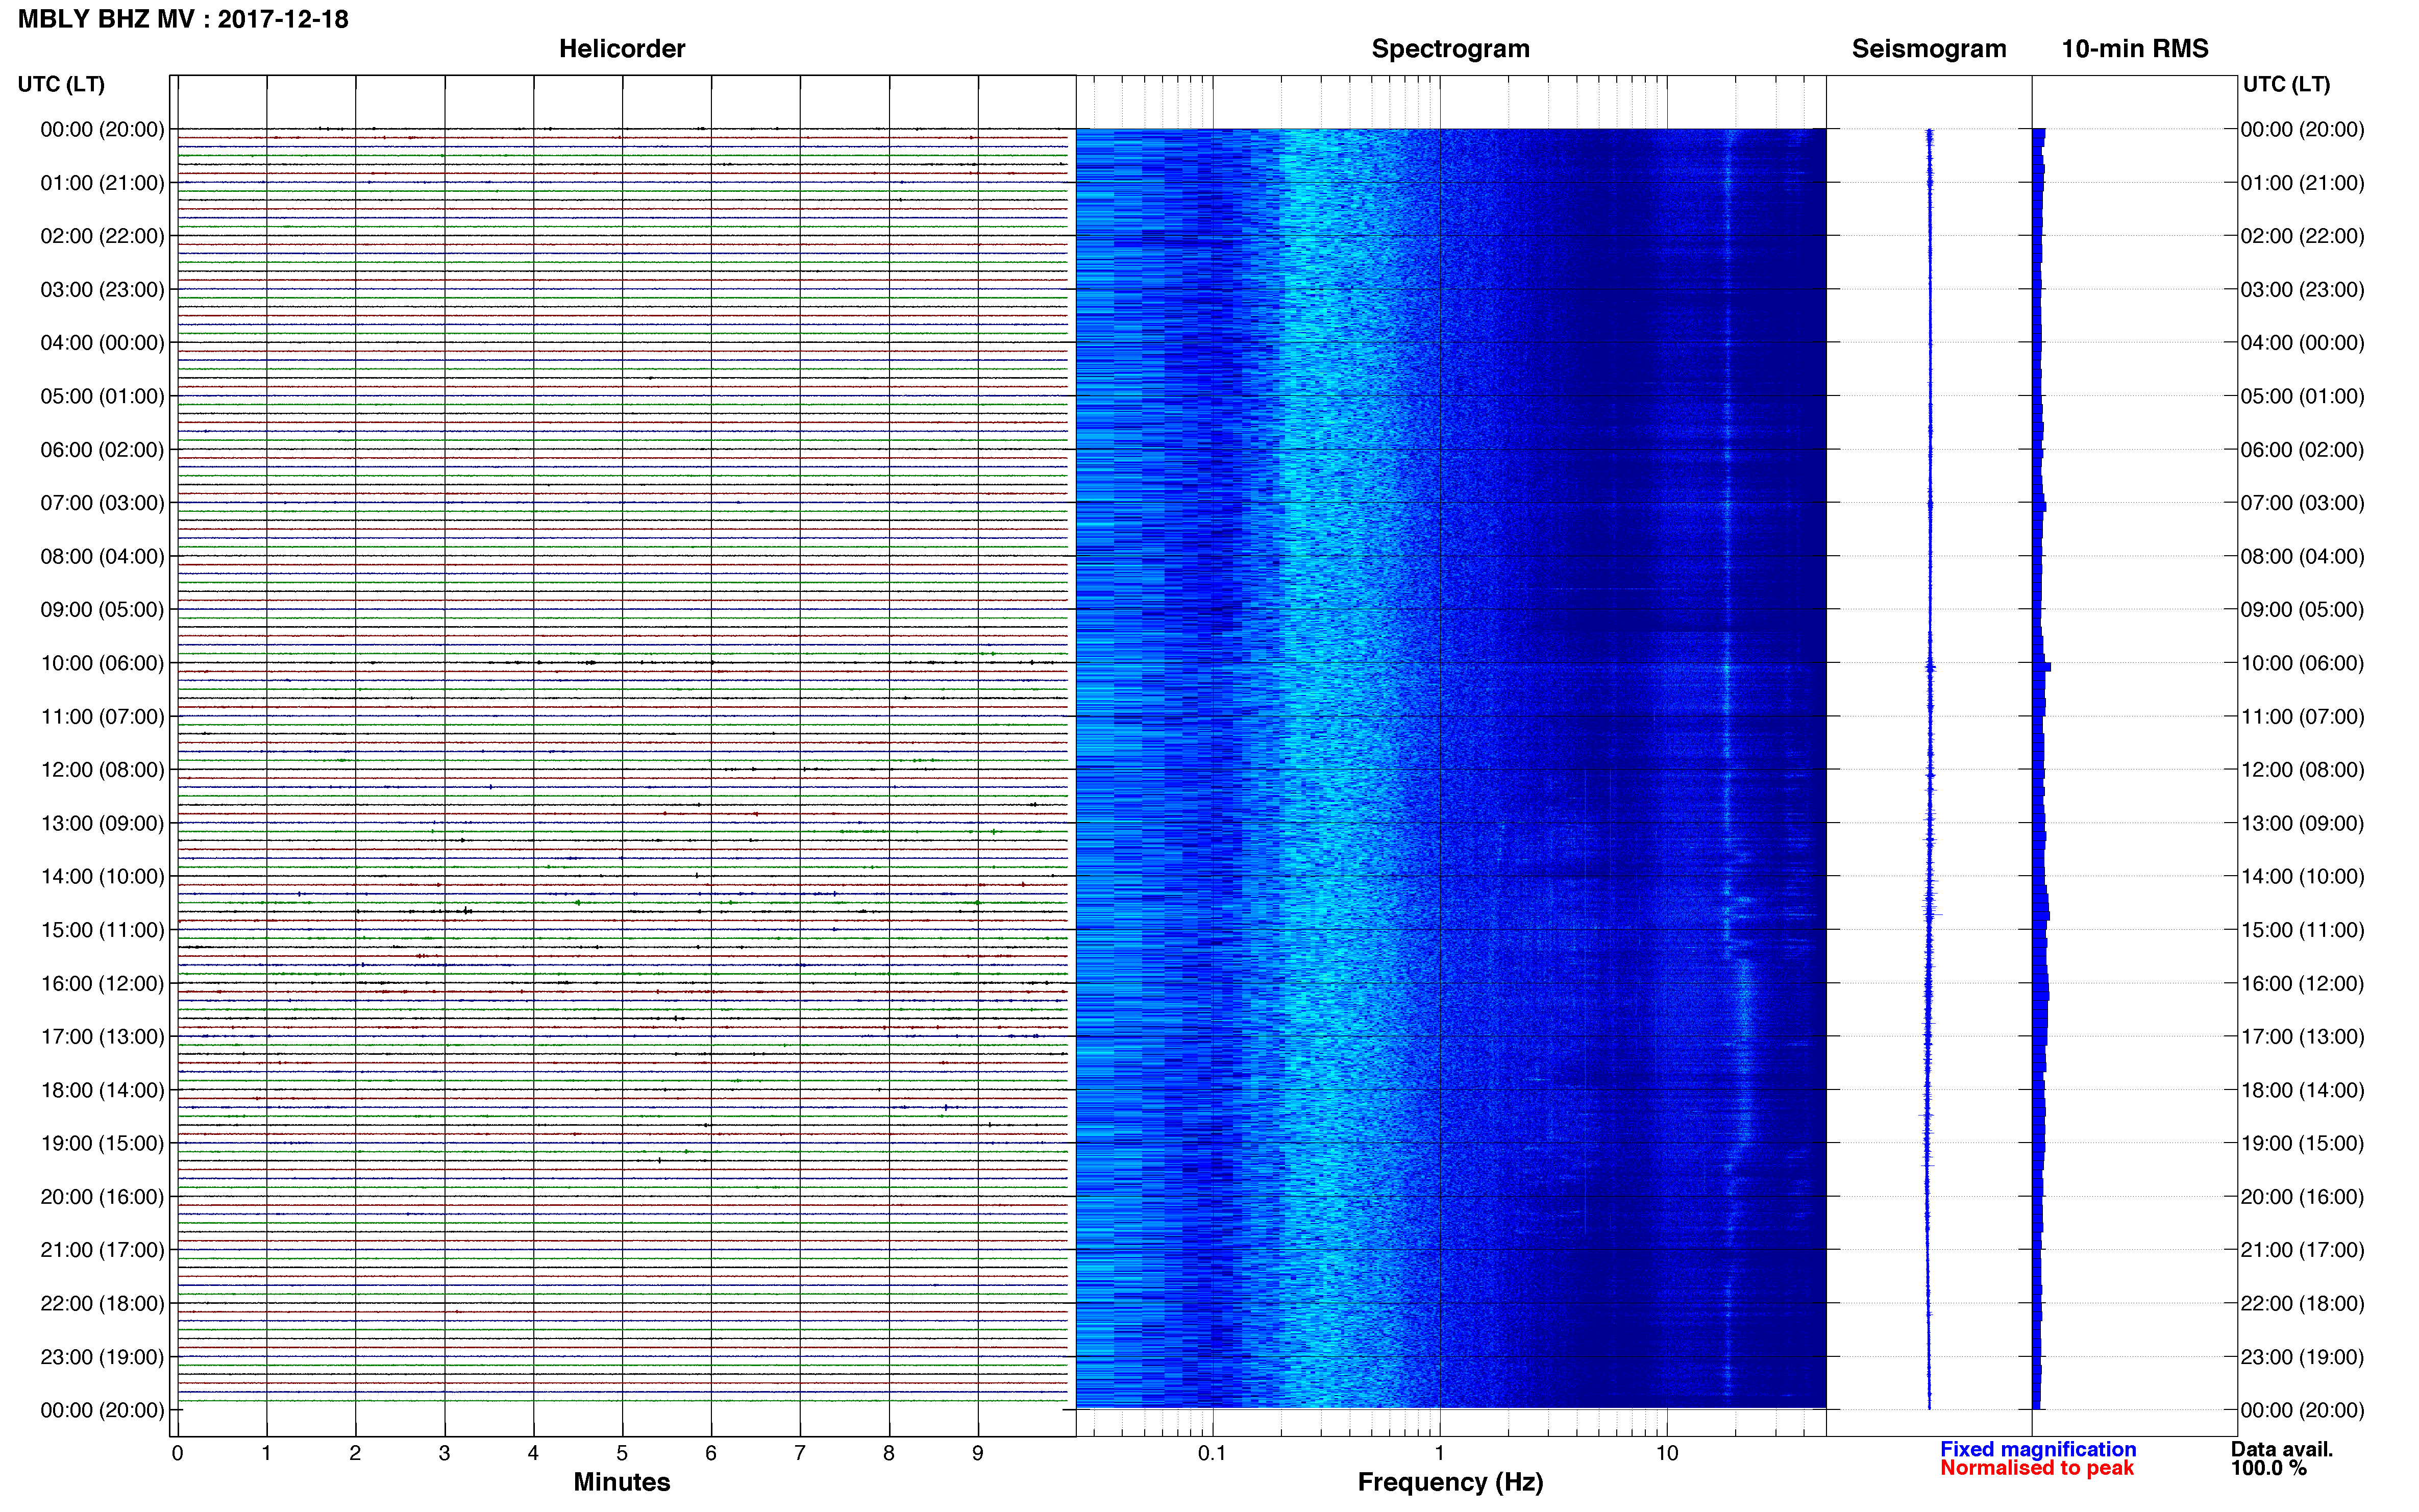Click '09:00 (05:00)' on the left time axis
2419x1512 pixels.
pyautogui.click(x=102, y=610)
